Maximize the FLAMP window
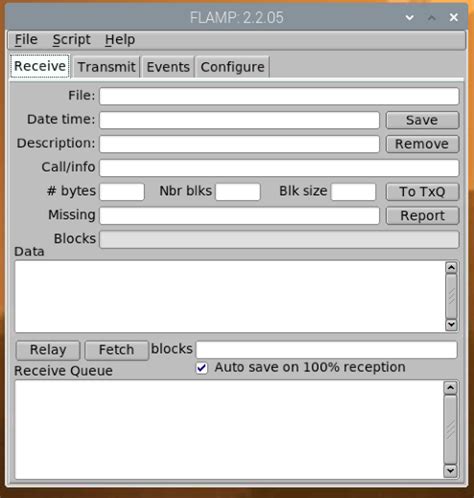Image resolution: width=474 pixels, height=498 pixels. tap(432, 17)
